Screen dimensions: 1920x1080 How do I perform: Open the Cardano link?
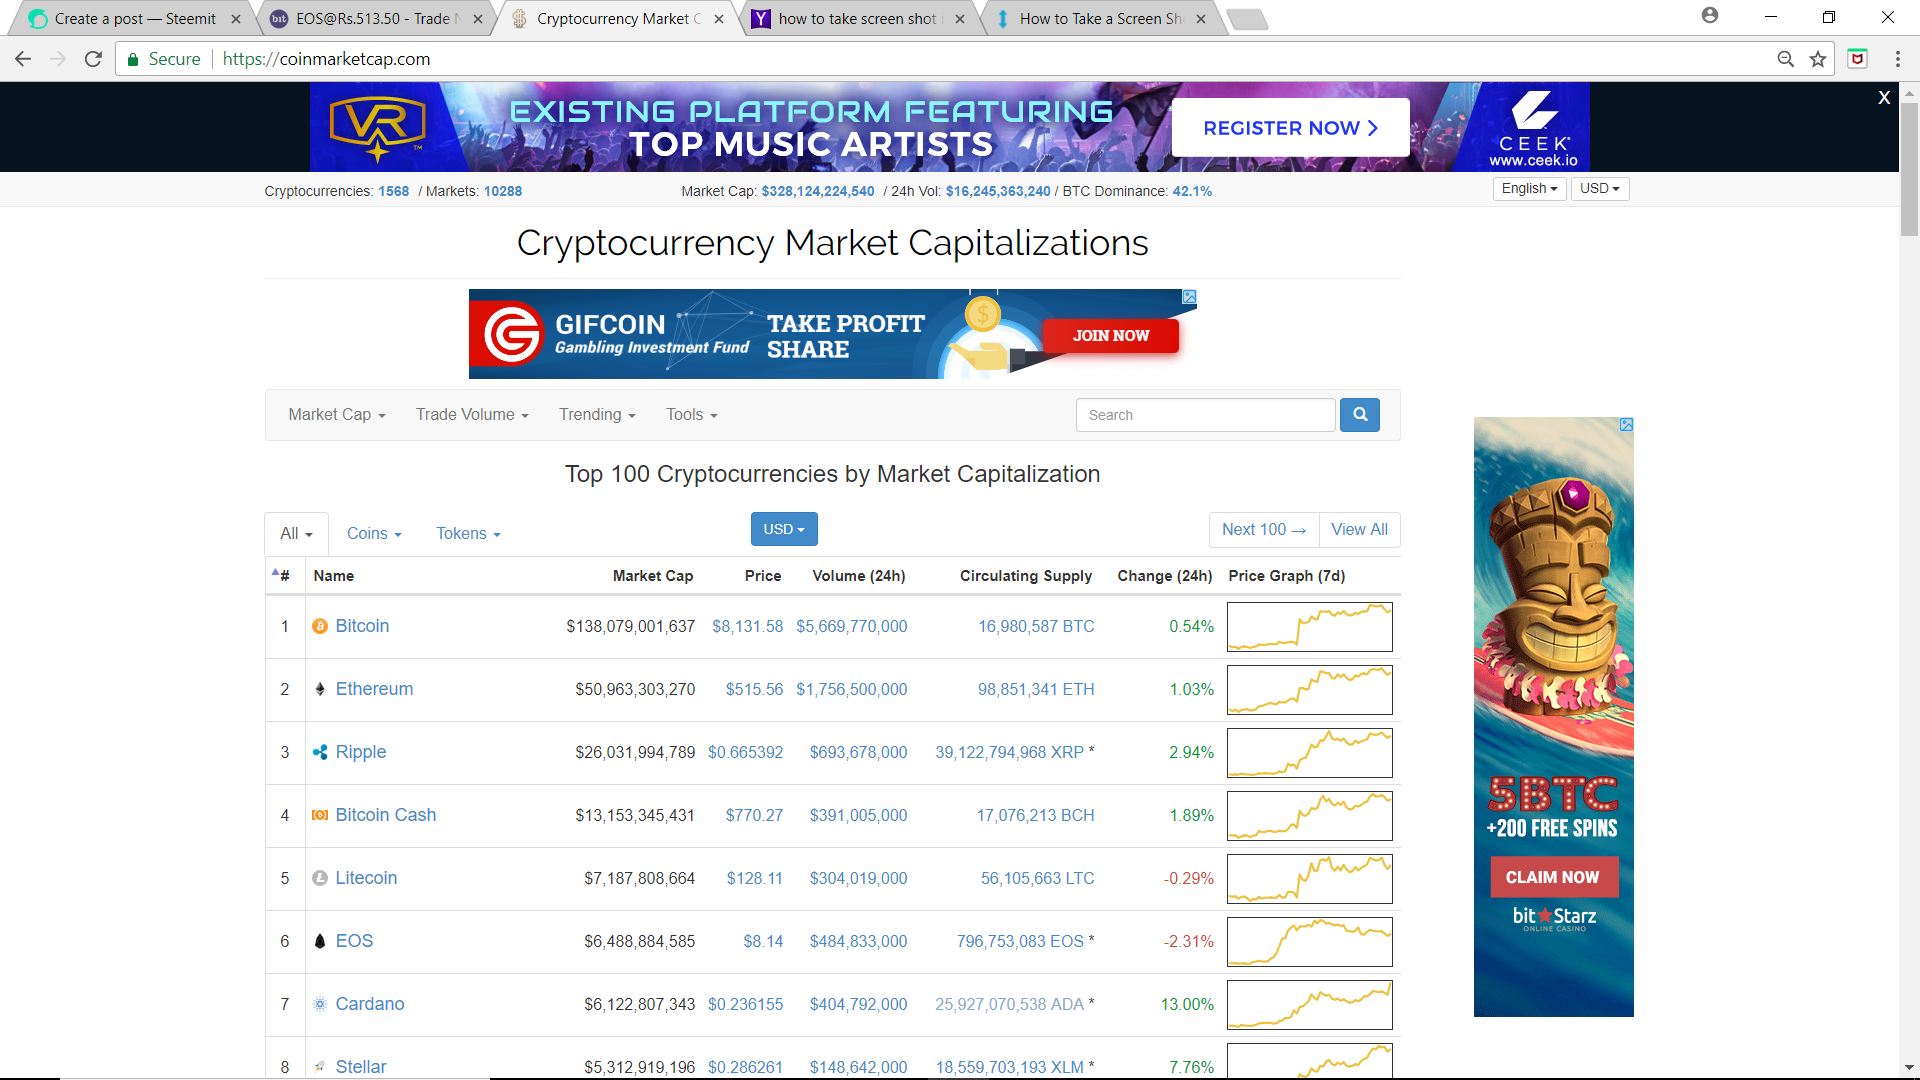pyautogui.click(x=370, y=1004)
